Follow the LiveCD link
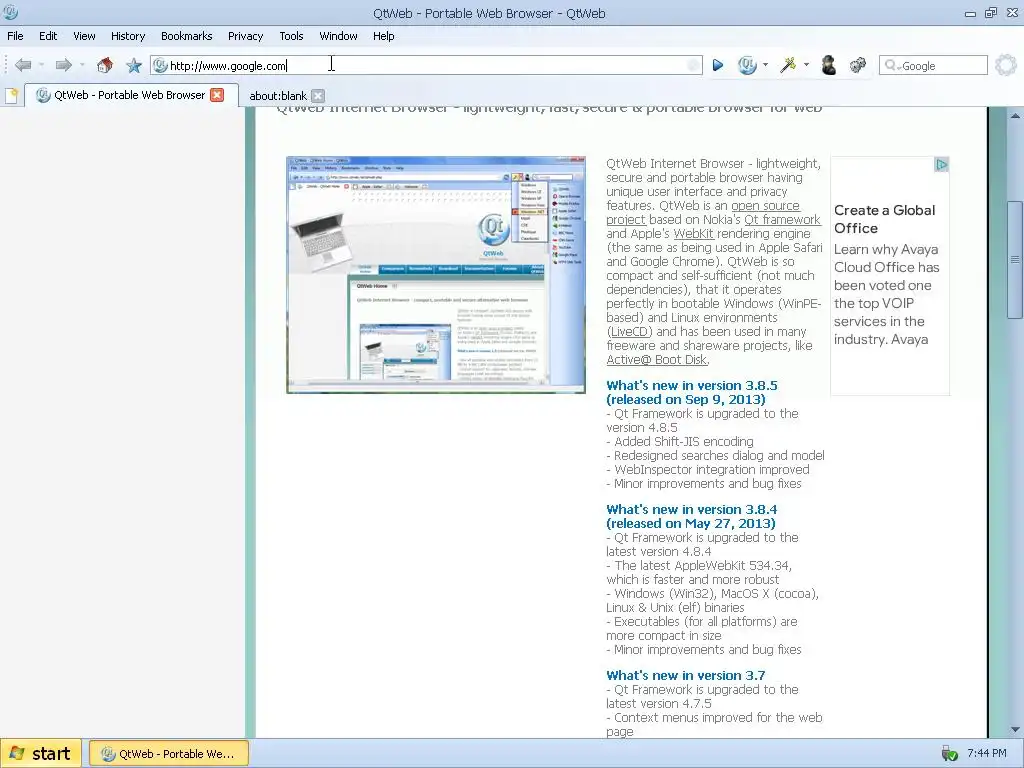Viewport: 1024px width, 768px height. (x=629, y=332)
